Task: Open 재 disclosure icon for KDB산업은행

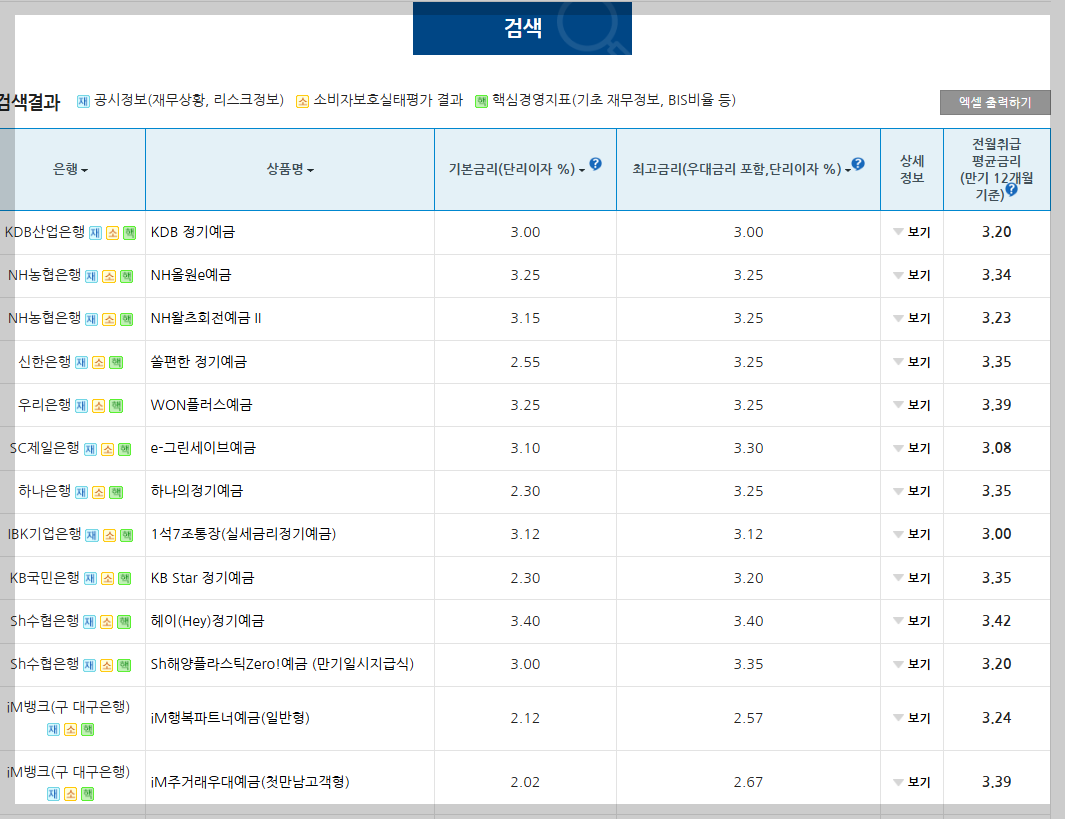Action: [x=96, y=233]
